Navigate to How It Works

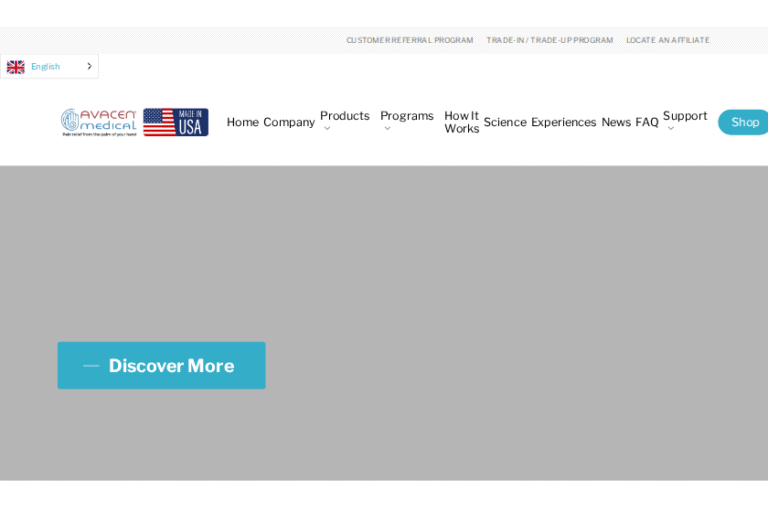click(461, 122)
